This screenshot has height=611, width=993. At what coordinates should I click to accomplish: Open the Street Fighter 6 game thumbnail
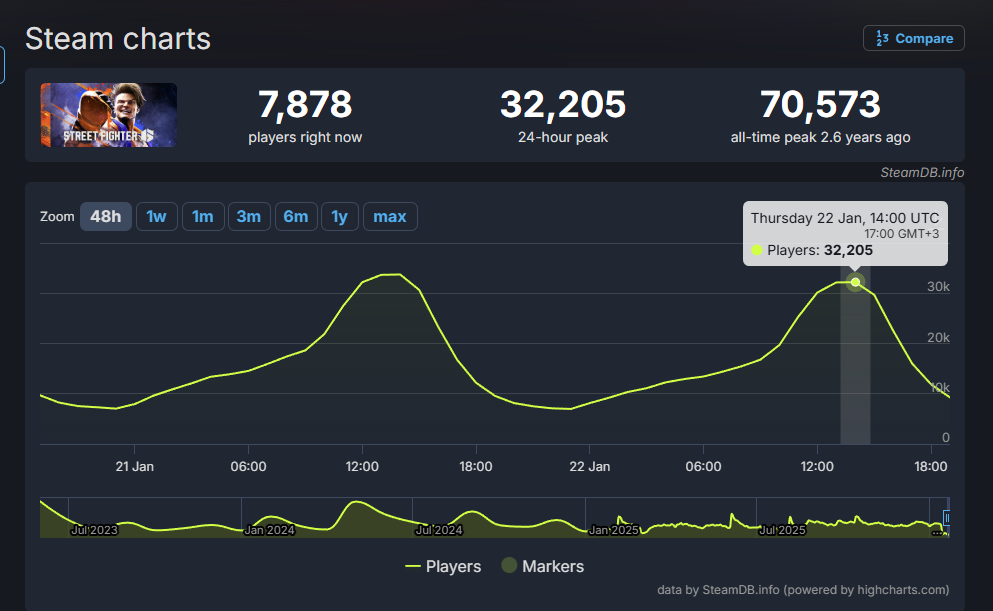click(x=108, y=115)
